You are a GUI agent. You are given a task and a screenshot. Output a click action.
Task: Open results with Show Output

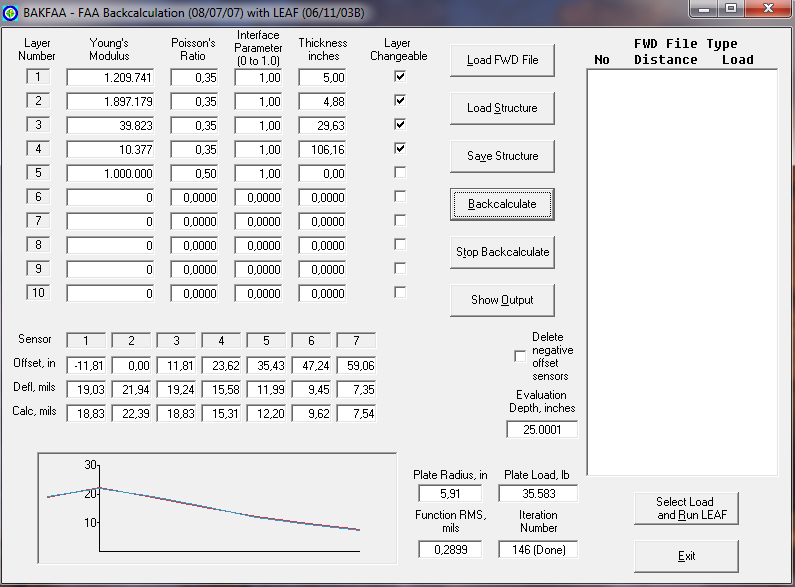[502, 300]
